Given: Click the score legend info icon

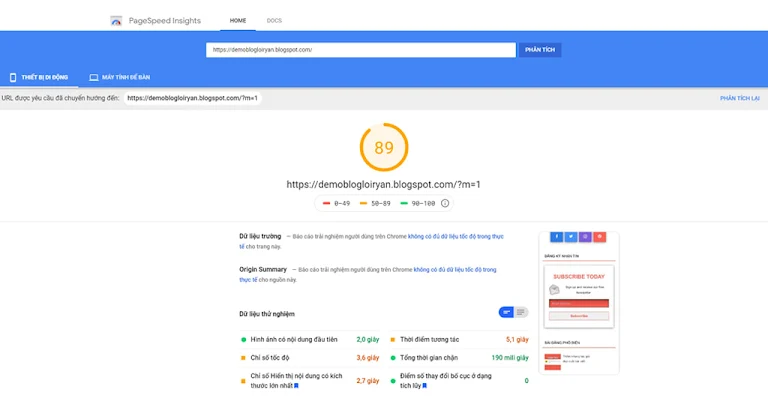Looking at the screenshot, I should point(445,203).
